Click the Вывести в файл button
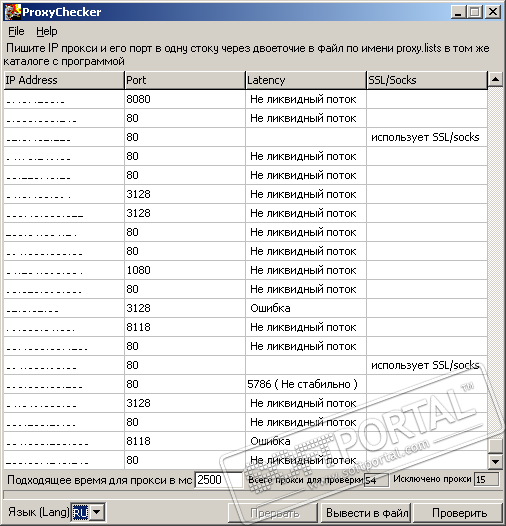The image size is (506, 526). coord(366,513)
